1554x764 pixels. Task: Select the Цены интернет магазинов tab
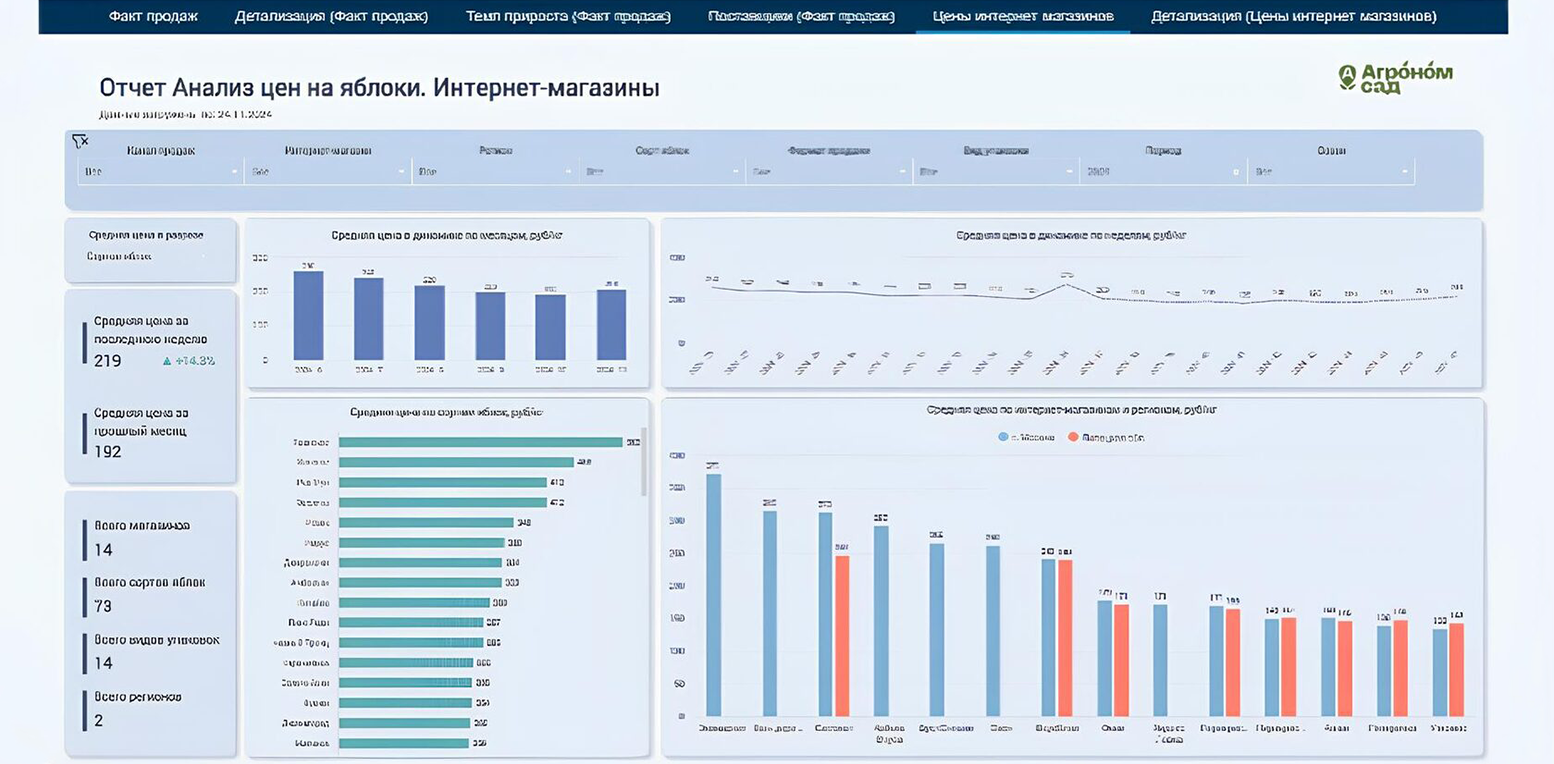pos(1023,16)
